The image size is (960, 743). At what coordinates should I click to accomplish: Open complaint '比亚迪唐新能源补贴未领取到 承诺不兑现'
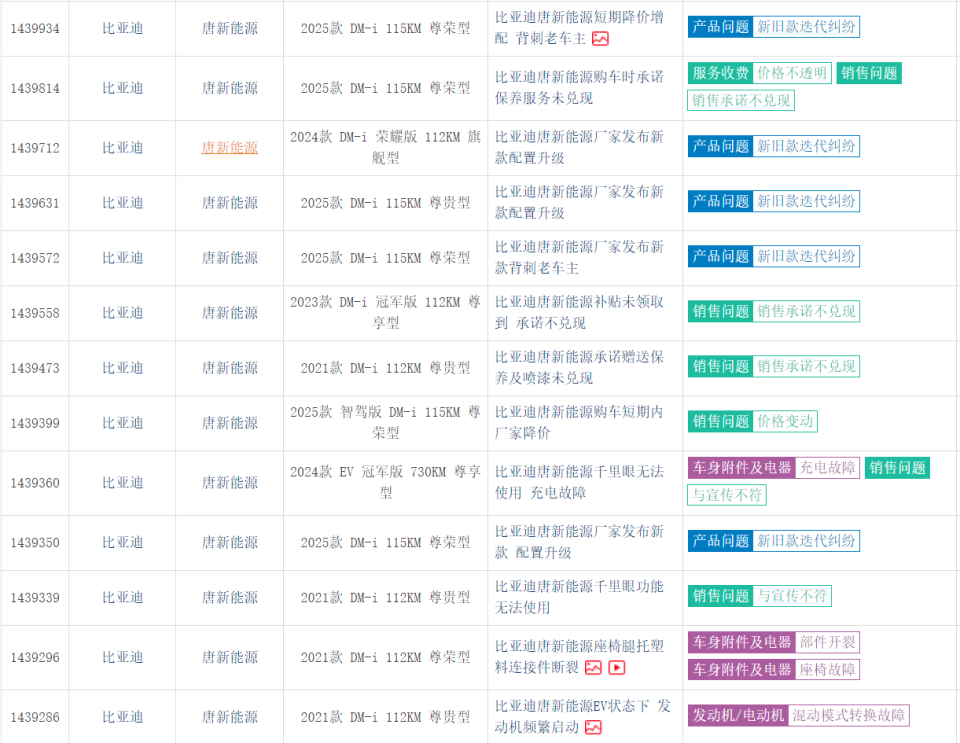pos(579,313)
